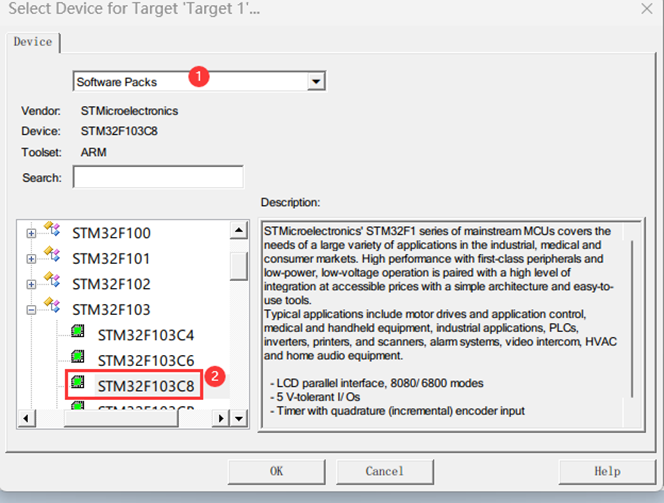The width and height of the screenshot is (664, 503).
Task: Click the STM32F103C8 chip icon
Action: [77, 382]
